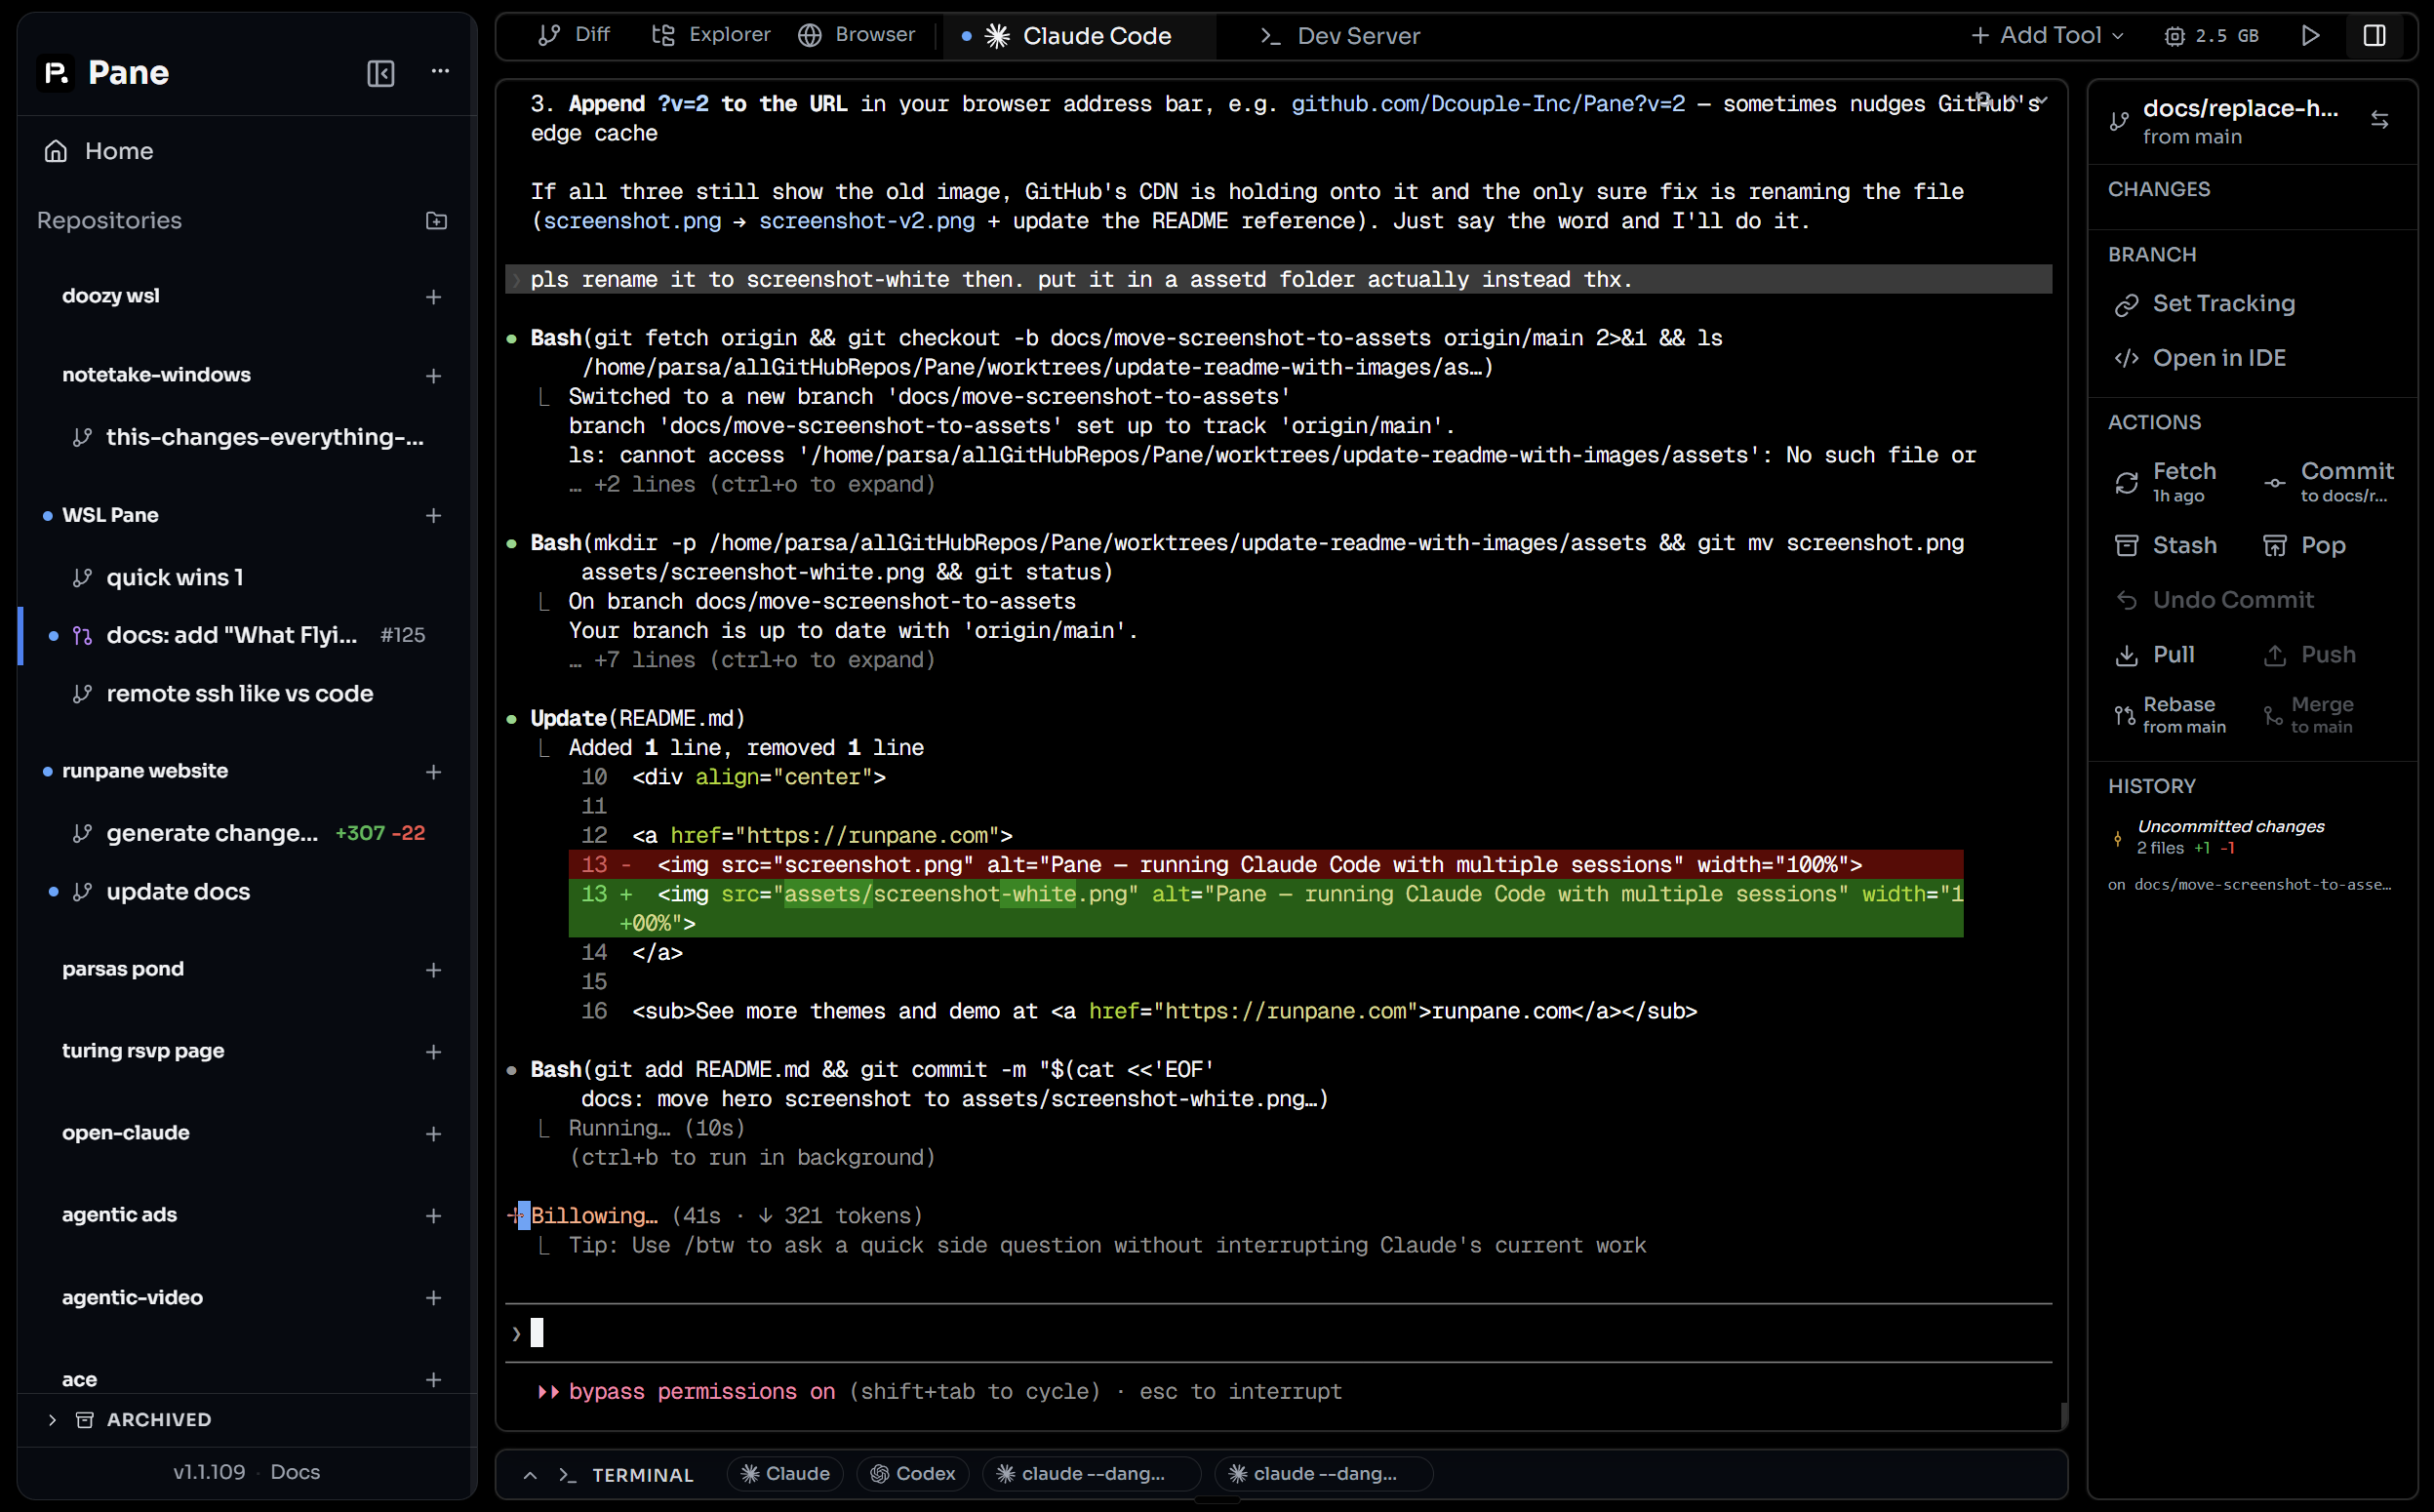Open the Add Tool dropdown
Image resolution: width=2434 pixels, height=1512 pixels.
pyautogui.click(x=2047, y=36)
